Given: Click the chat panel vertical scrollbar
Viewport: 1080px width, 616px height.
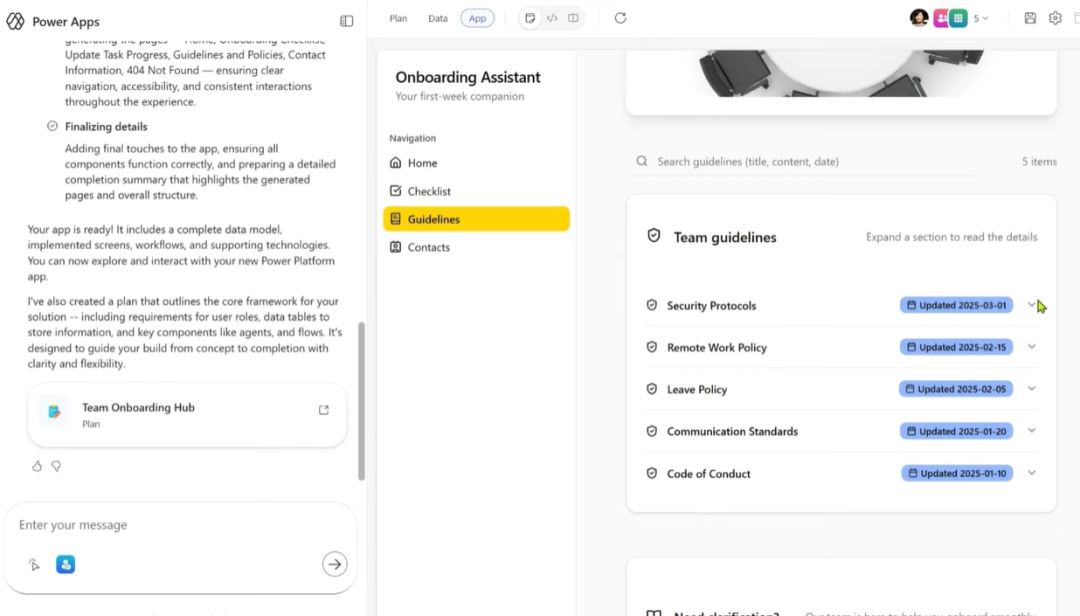Looking at the screenshot, I should click(x=361, y=400).
